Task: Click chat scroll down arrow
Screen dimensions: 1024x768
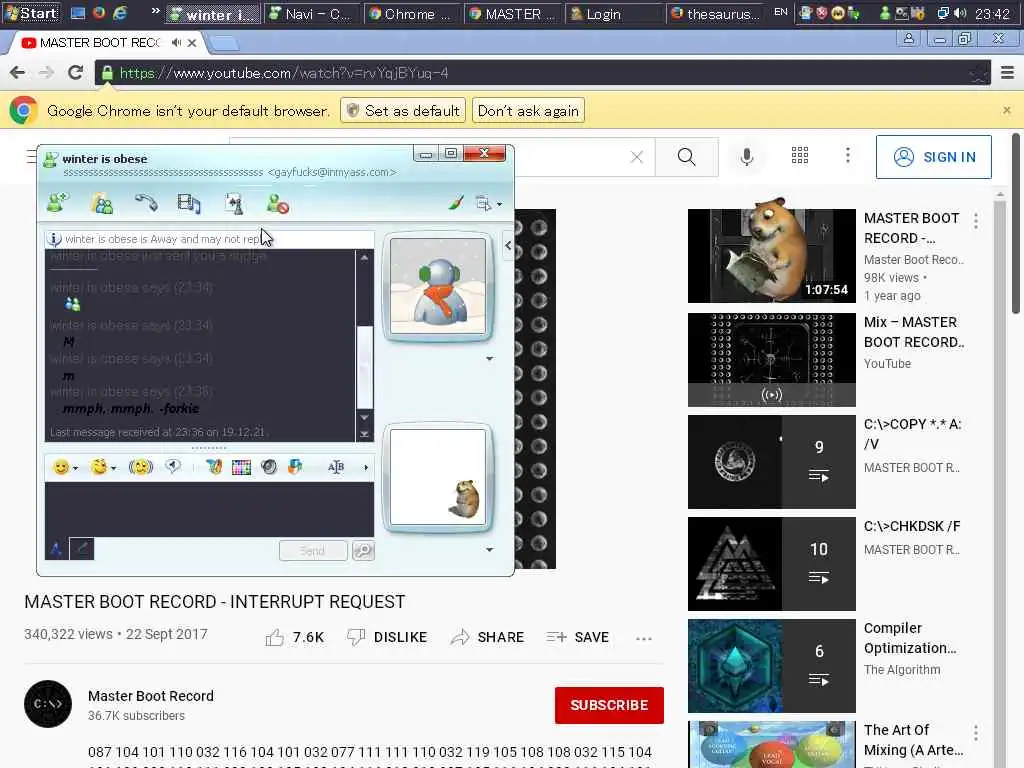Action: [x=364, y=417]
